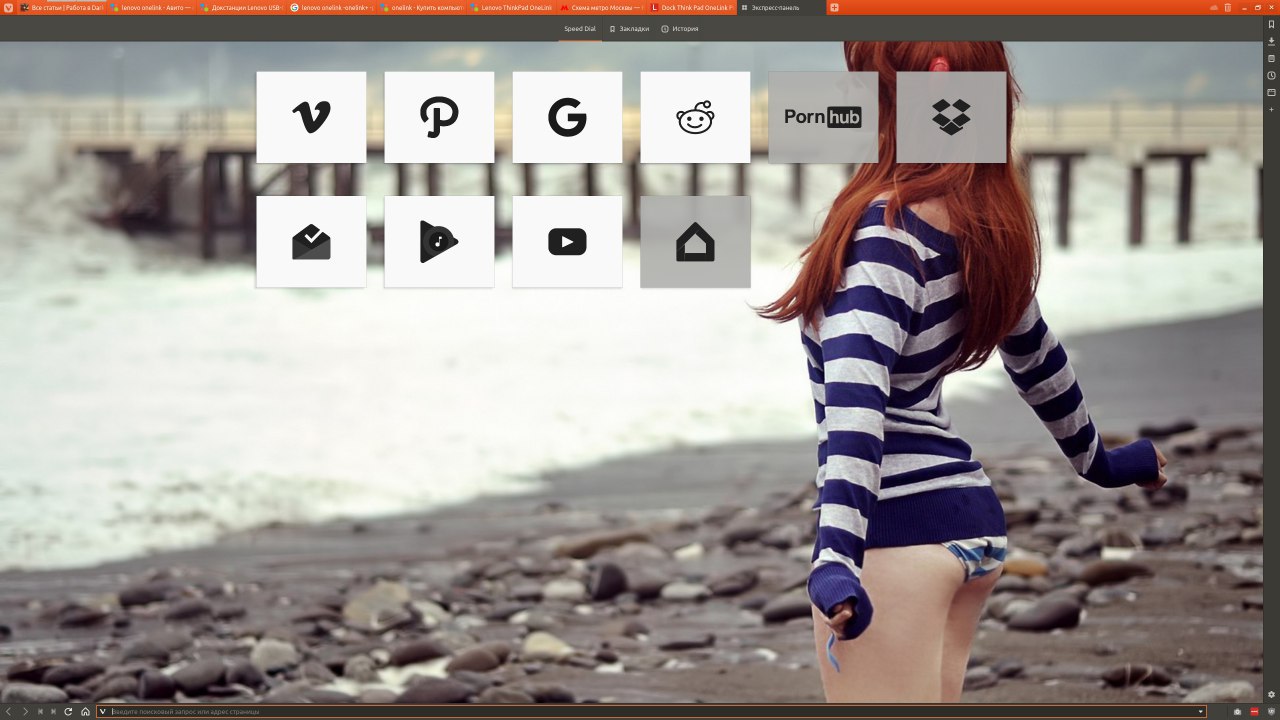Switch to the 'Все статьи' tab
The width and height of the screenshot is (1280, 720).
pos(62,7)
